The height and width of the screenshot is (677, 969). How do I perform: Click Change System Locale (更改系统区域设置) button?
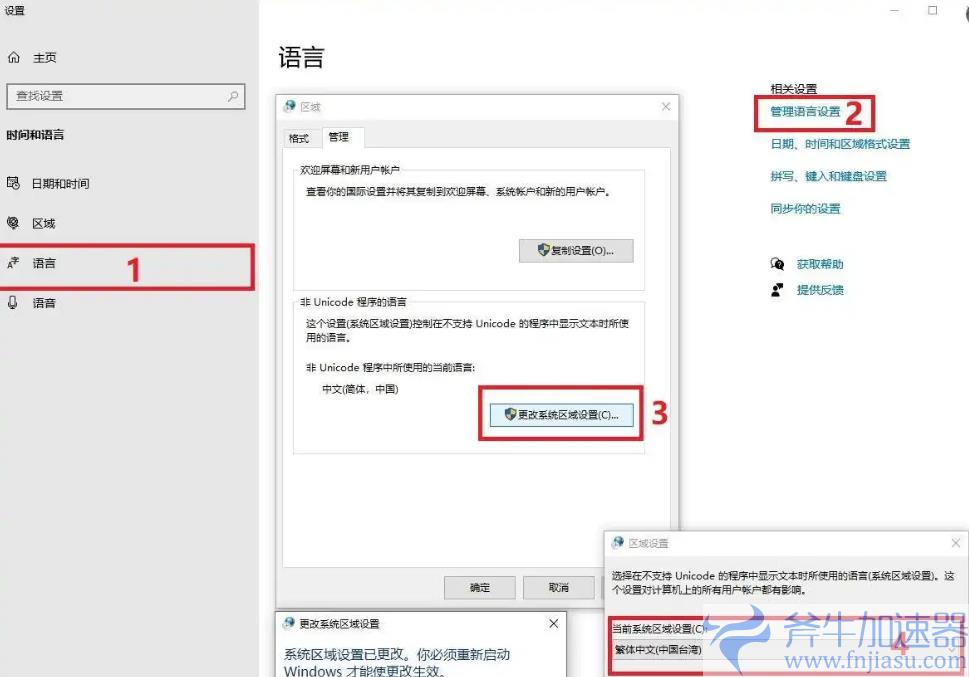[561, 414]
